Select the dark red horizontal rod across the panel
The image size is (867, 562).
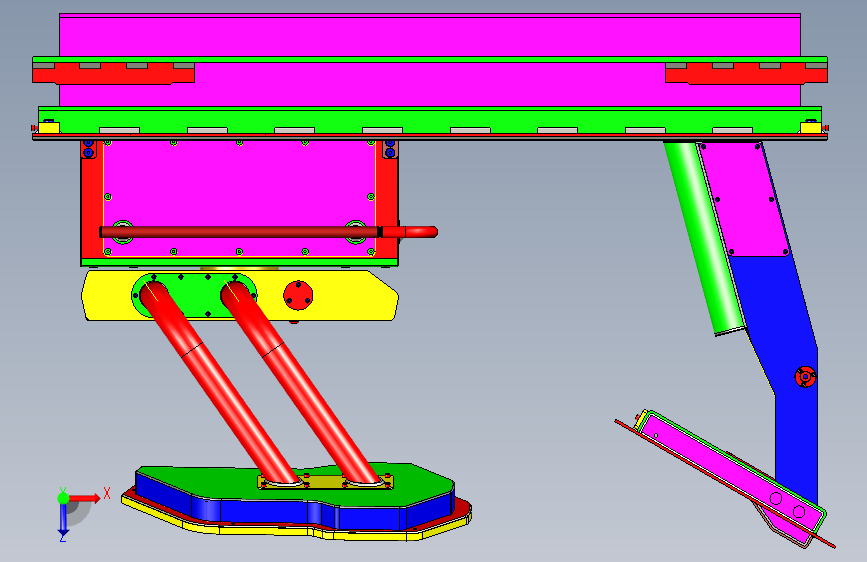click(x=239, y=232)
